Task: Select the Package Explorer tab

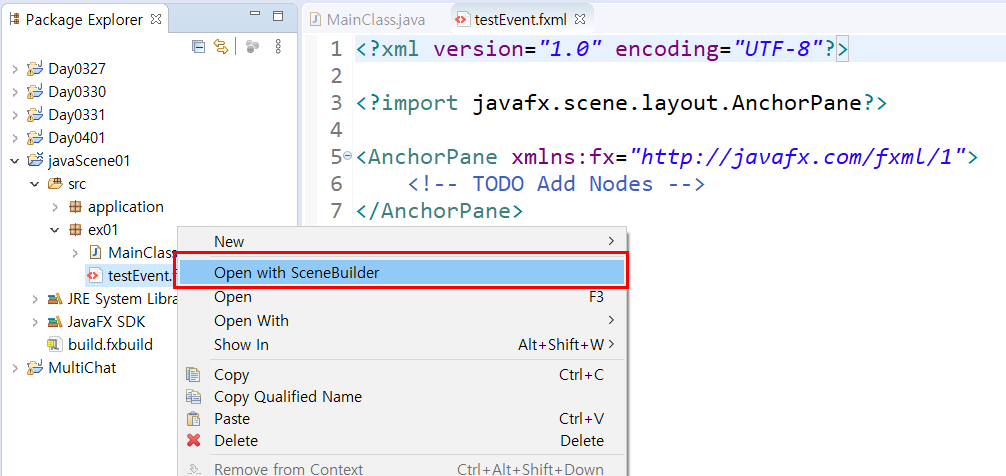Action: click(x=84, y=20)
